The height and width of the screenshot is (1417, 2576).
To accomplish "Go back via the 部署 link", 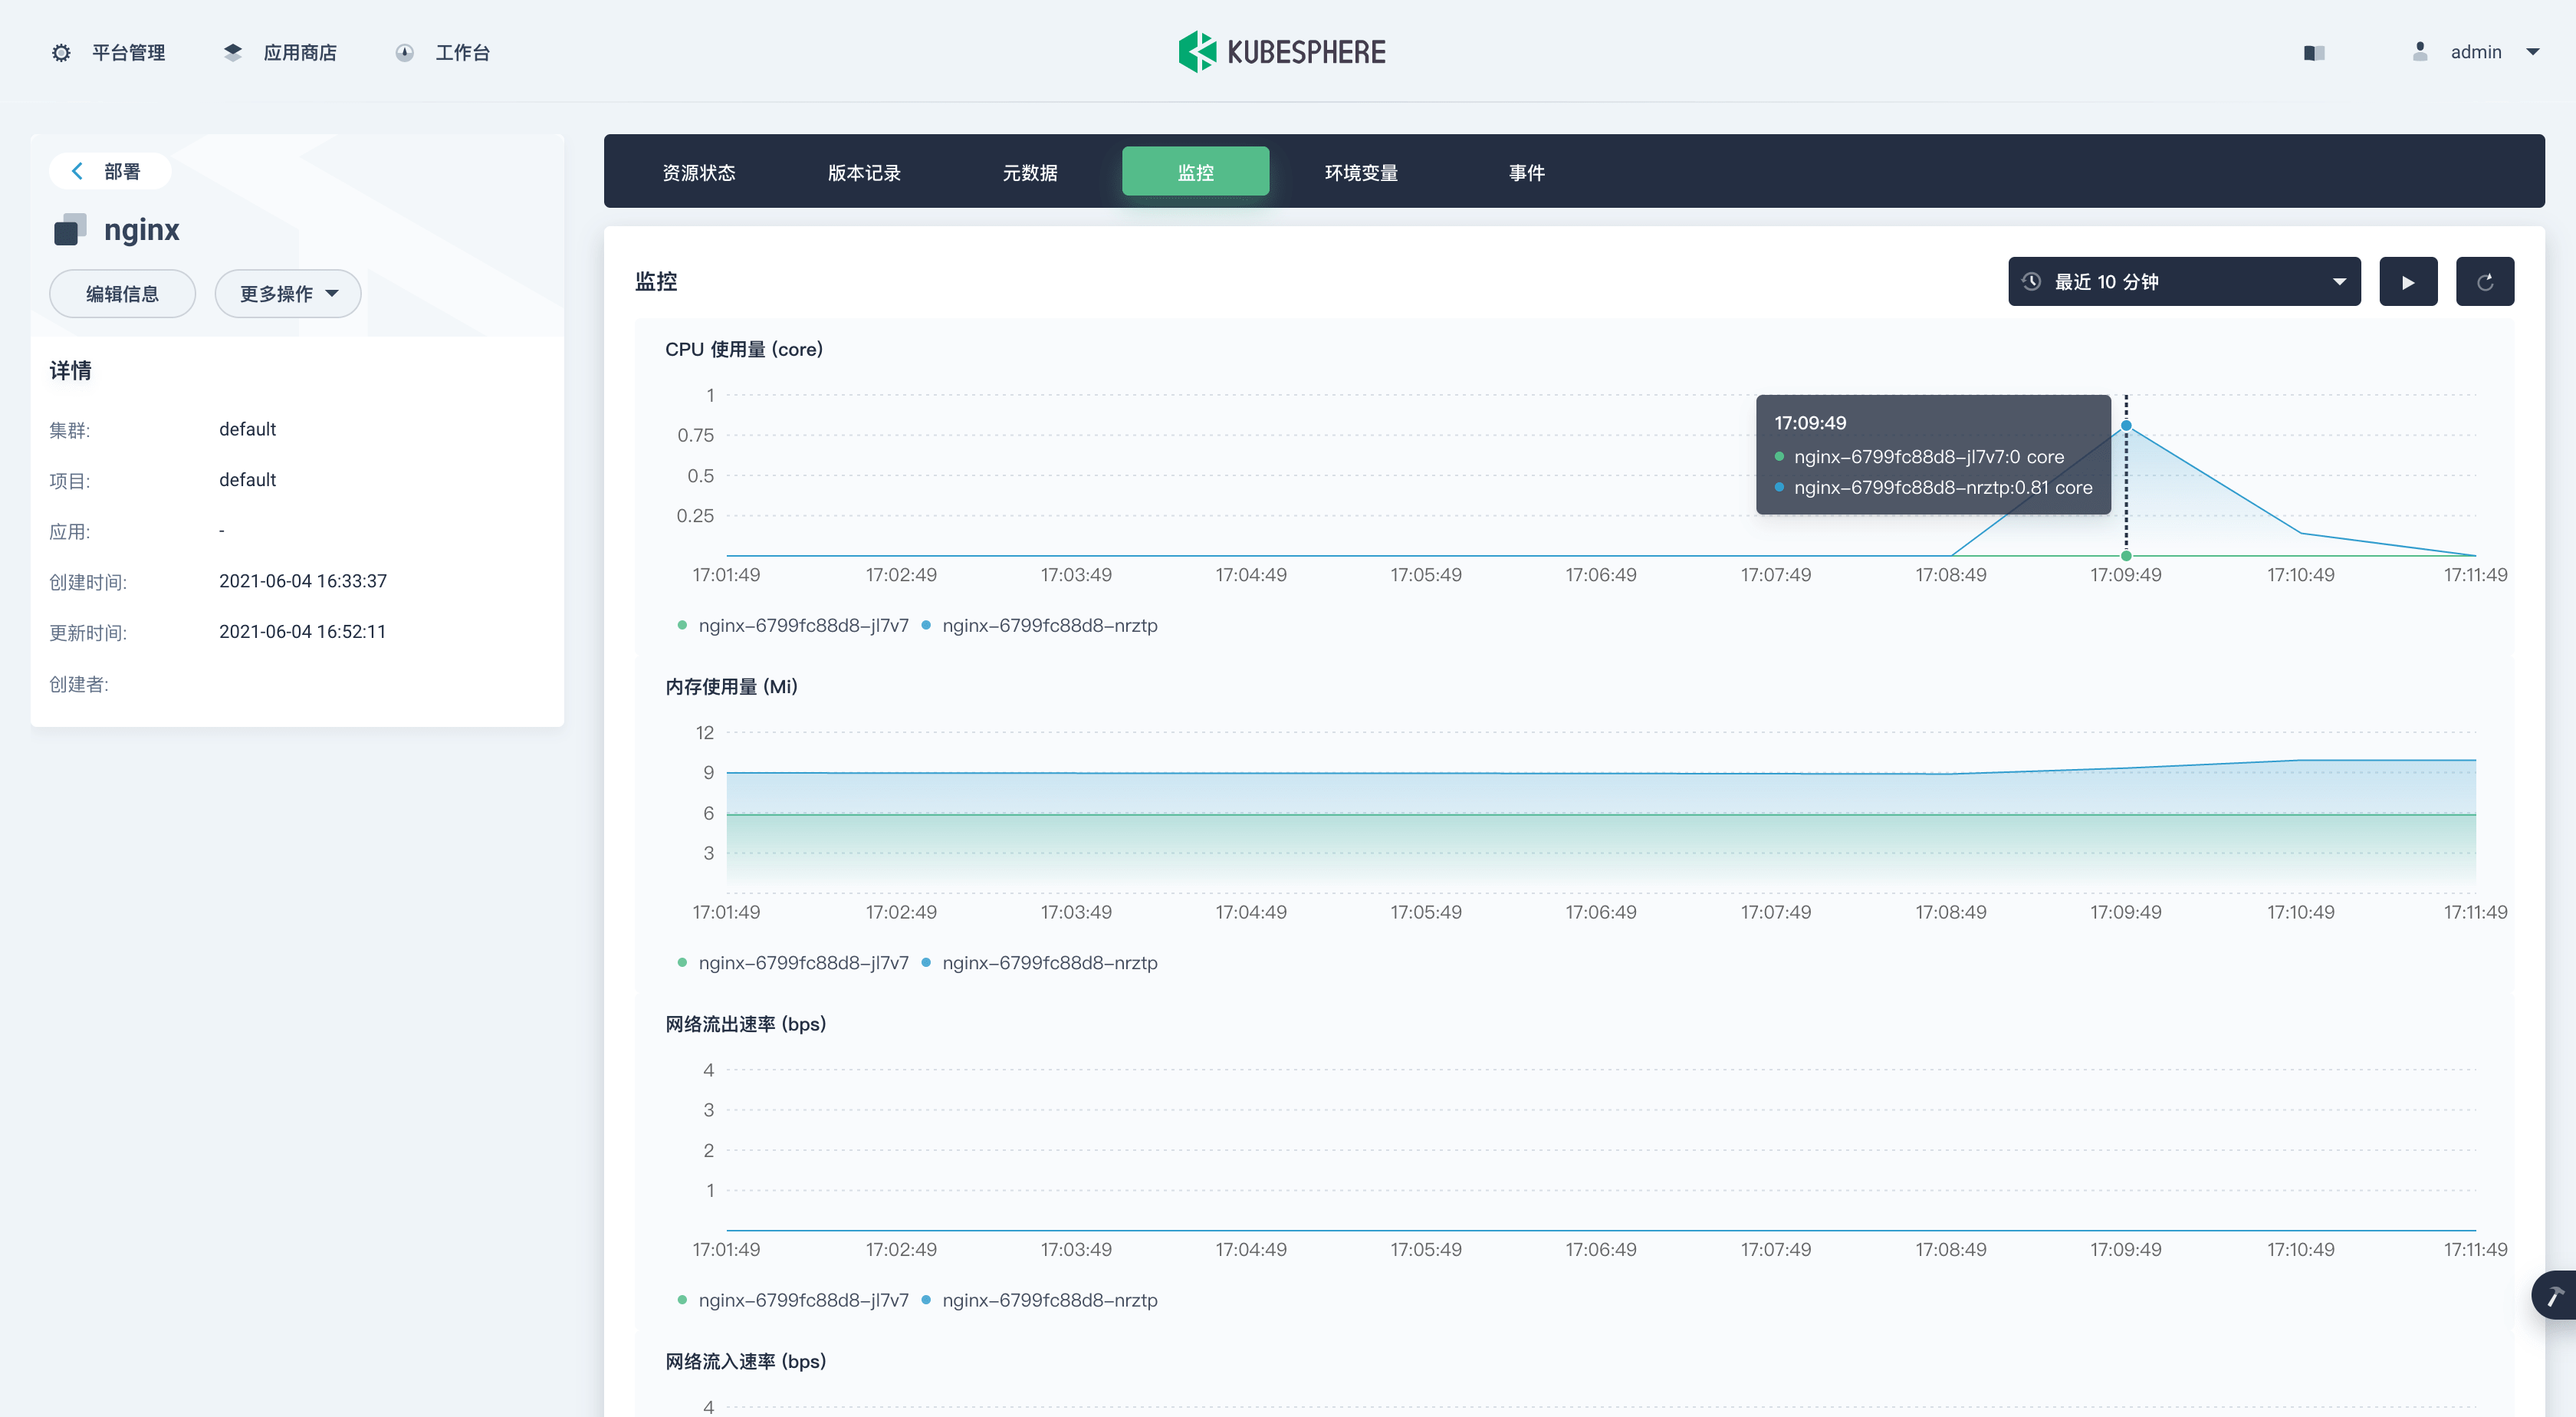I will (109, 171).
